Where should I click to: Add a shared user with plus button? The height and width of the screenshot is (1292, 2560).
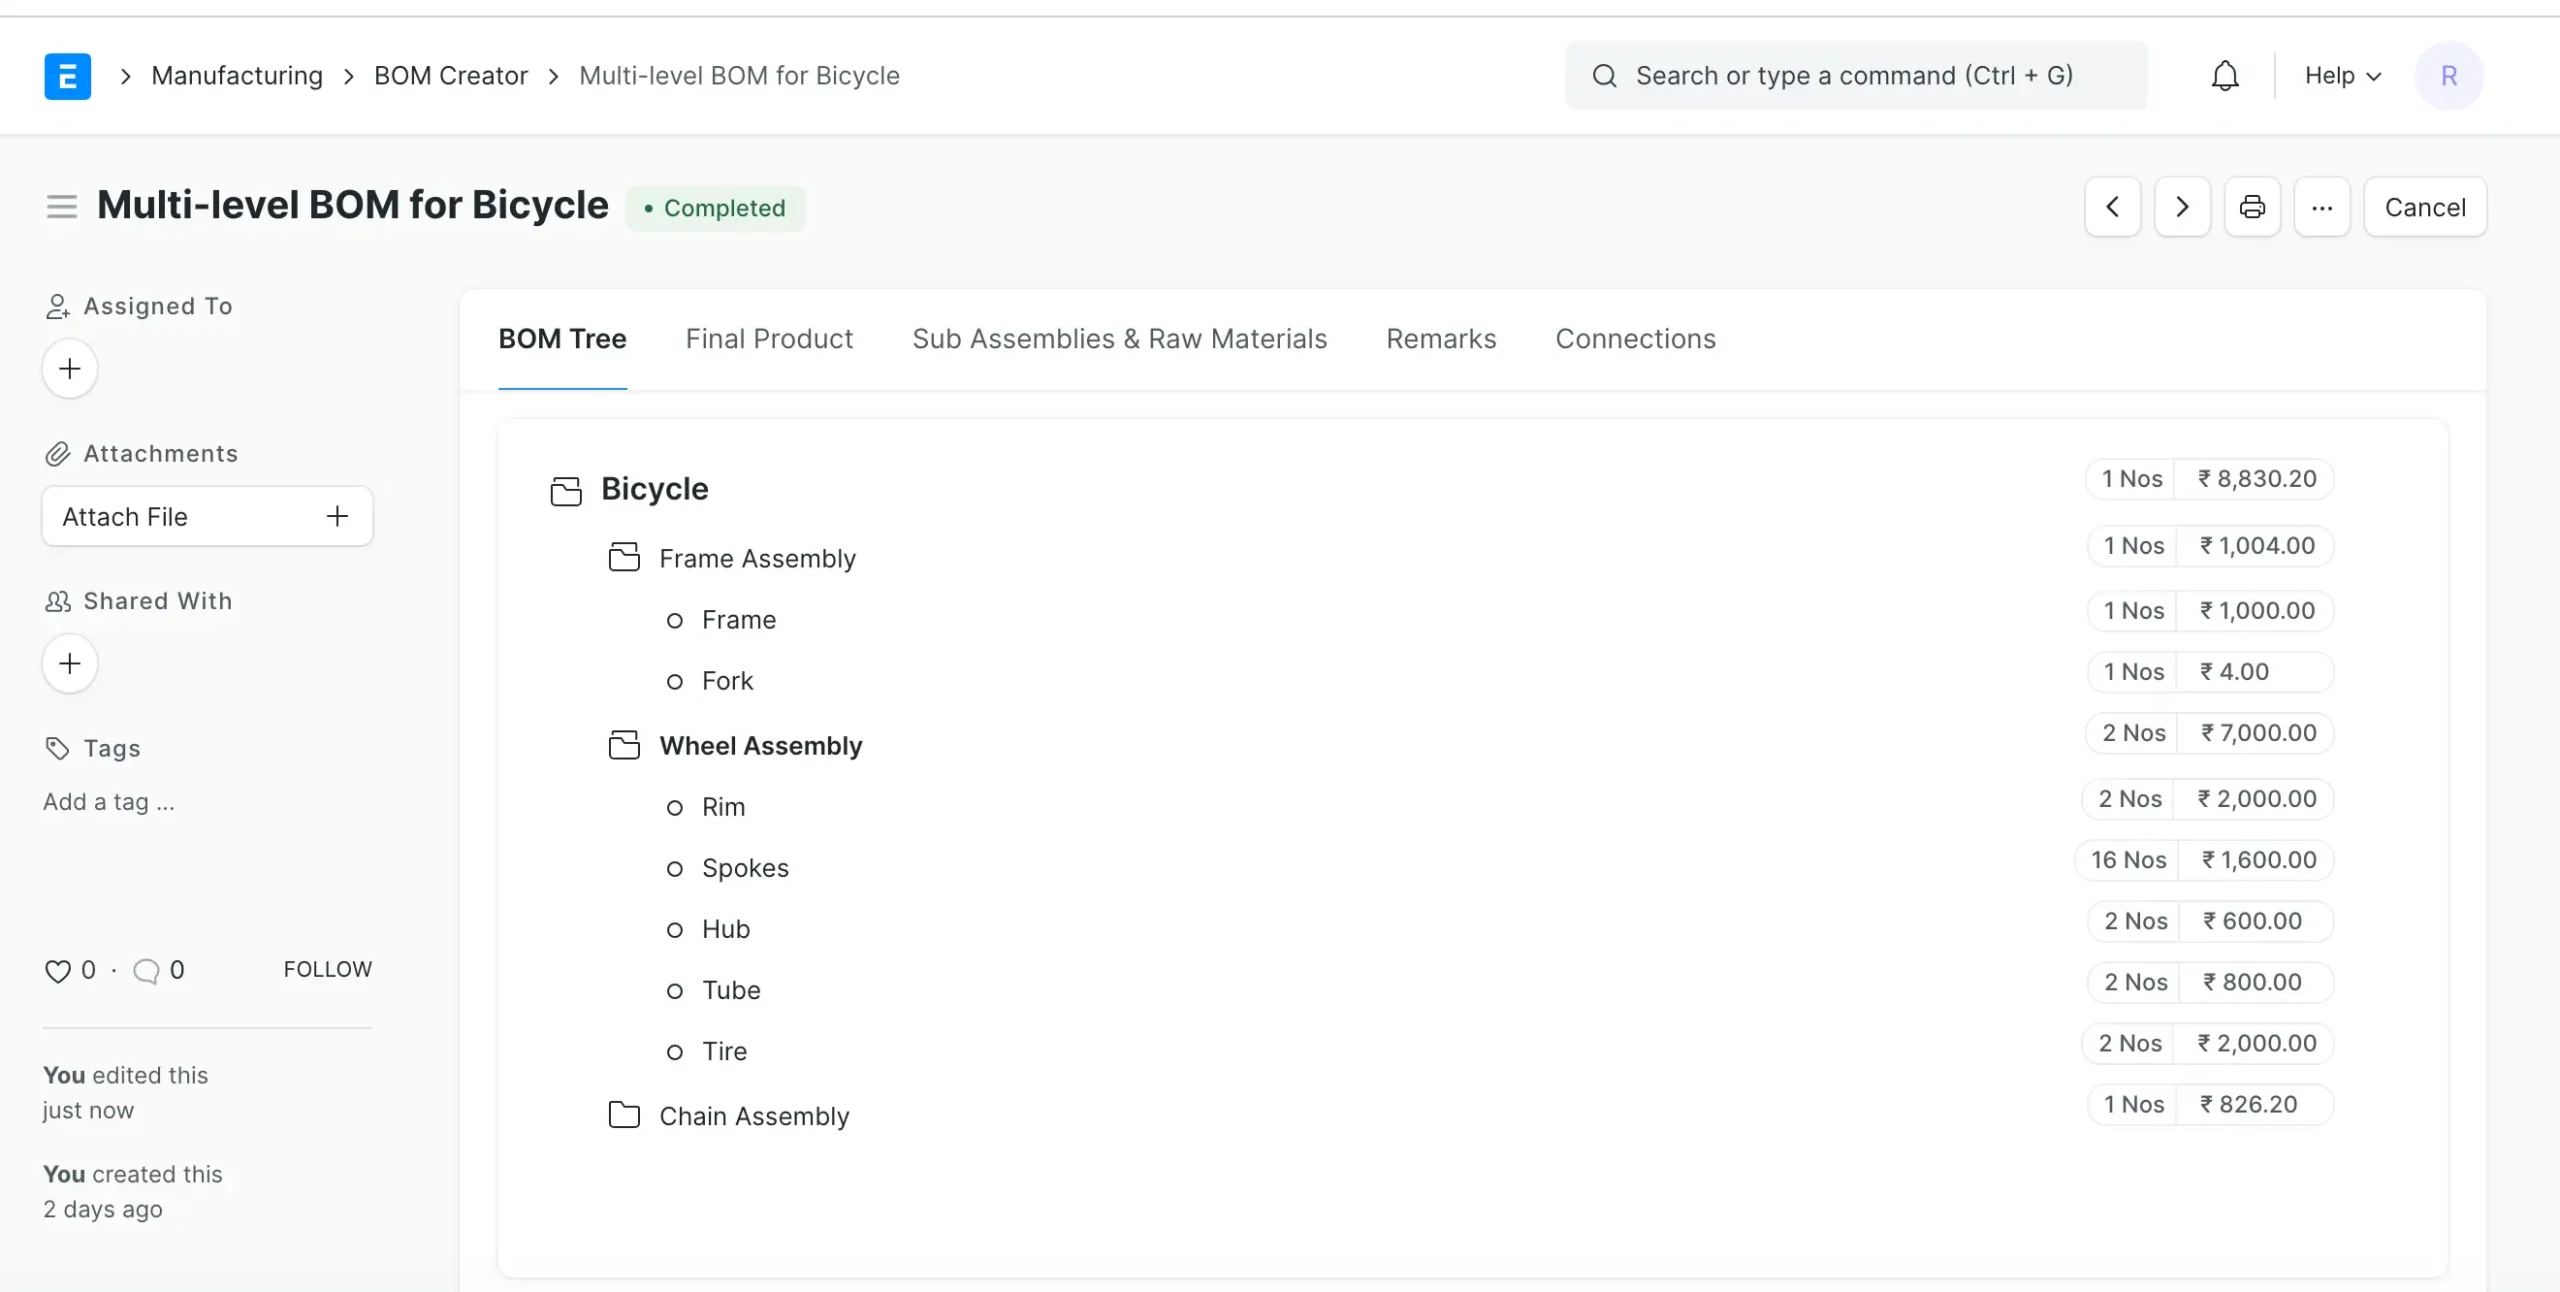[x=70, y=663]
